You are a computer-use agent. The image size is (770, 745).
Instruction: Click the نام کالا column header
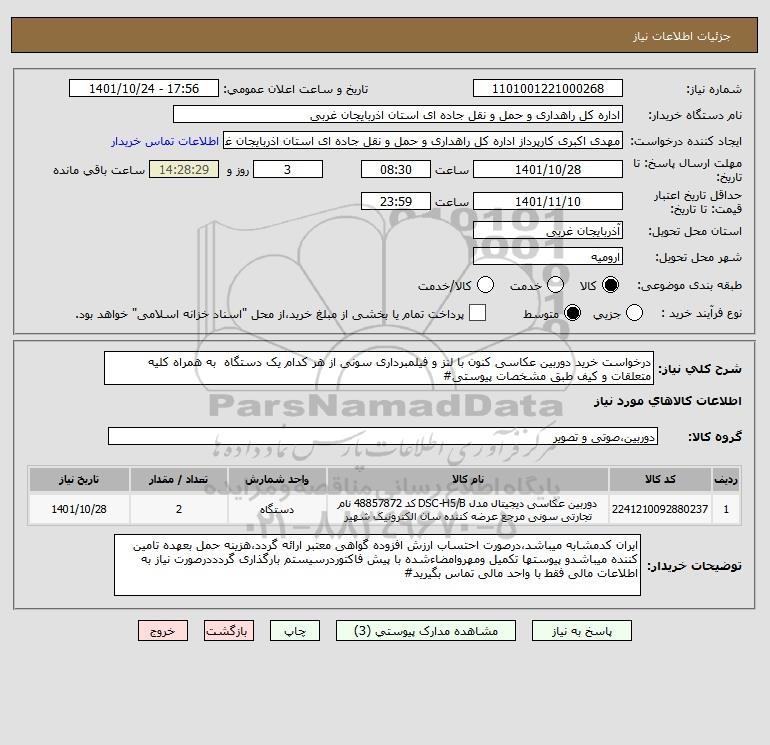[468, 479]
